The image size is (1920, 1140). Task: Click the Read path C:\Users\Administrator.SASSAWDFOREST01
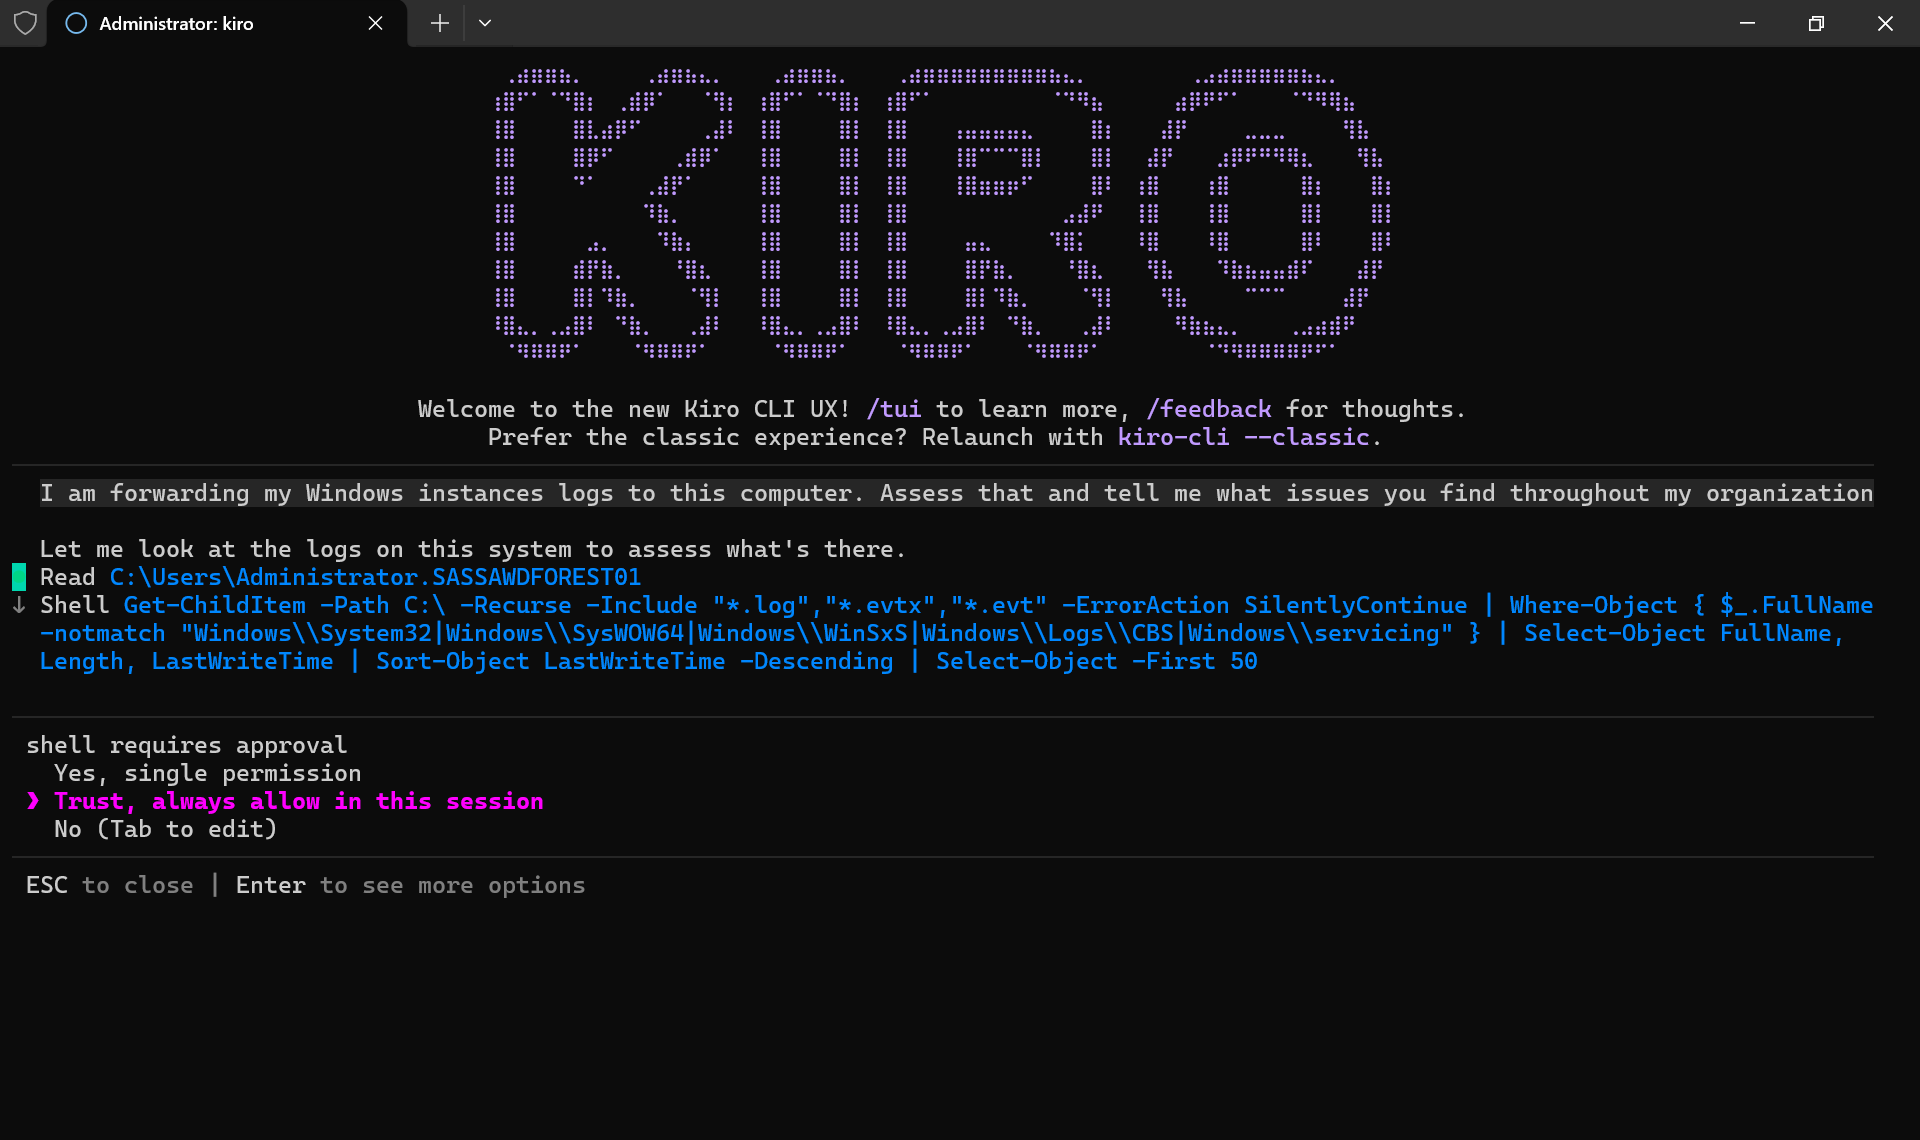coord(375,577)
